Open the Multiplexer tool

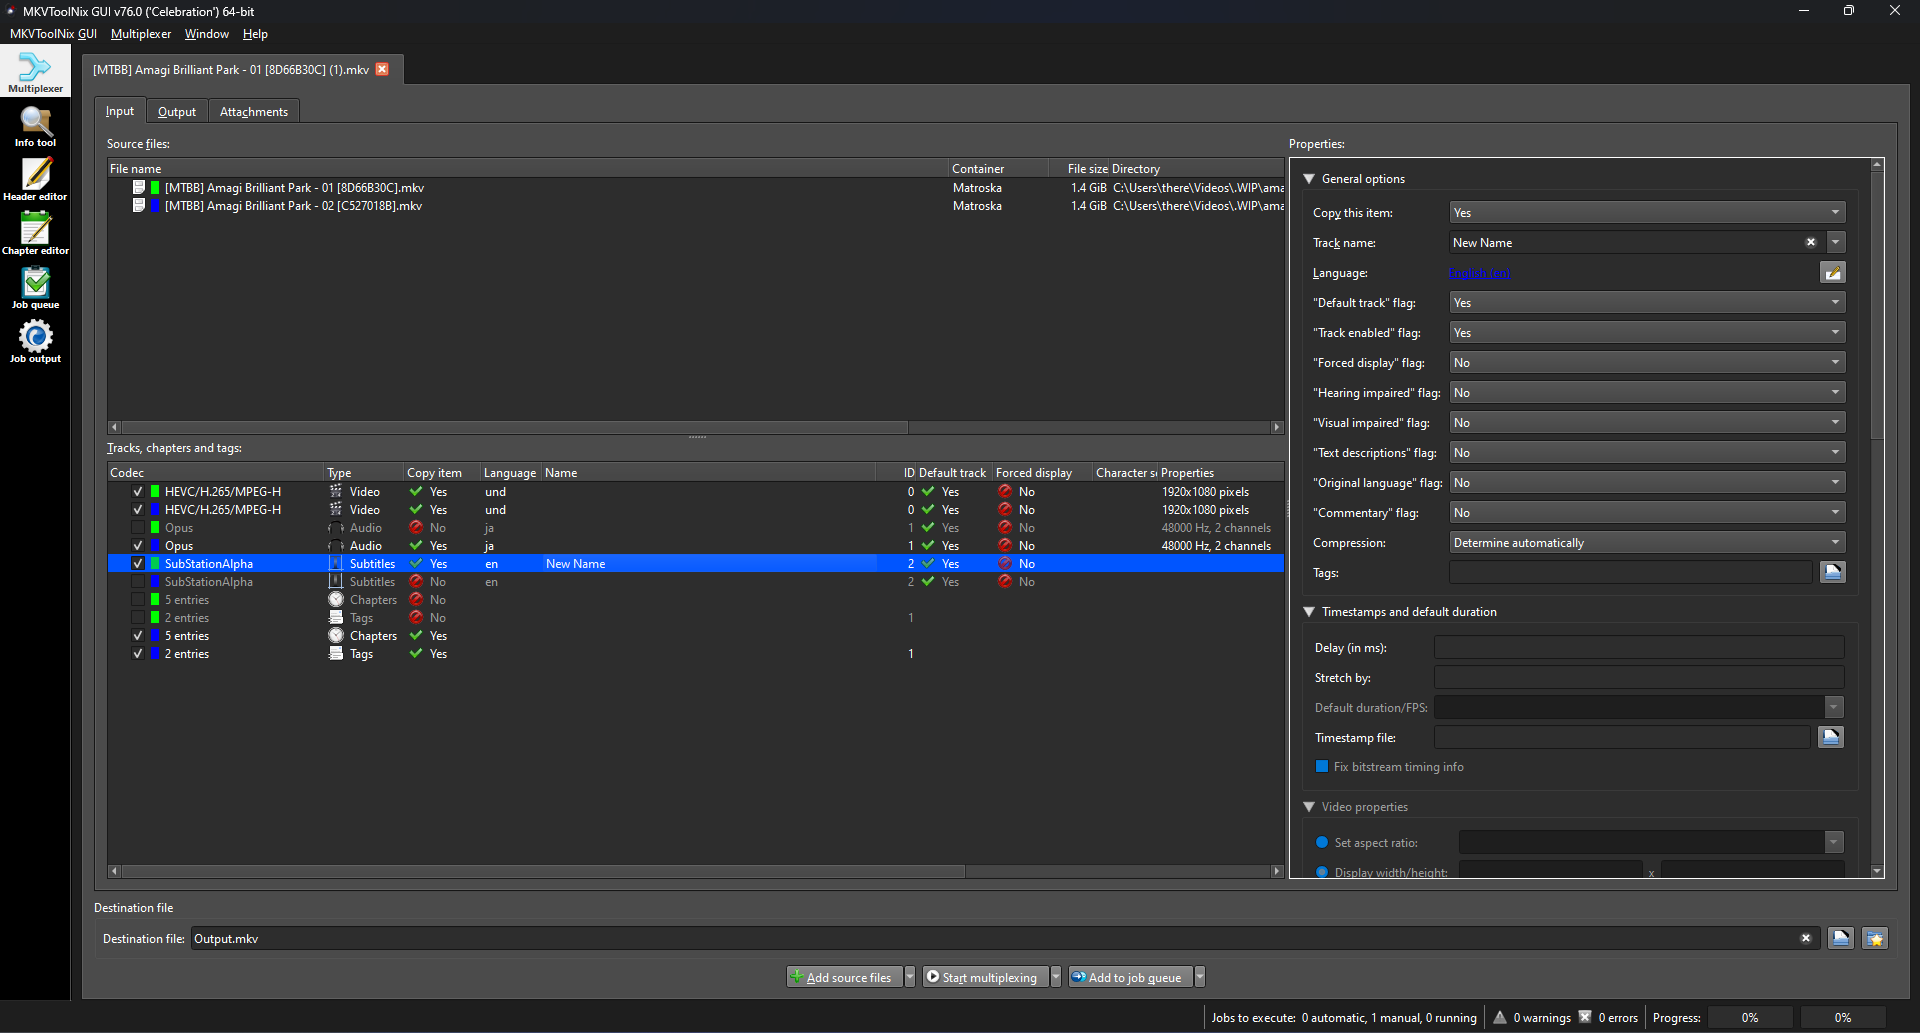[x=35, y=71]
